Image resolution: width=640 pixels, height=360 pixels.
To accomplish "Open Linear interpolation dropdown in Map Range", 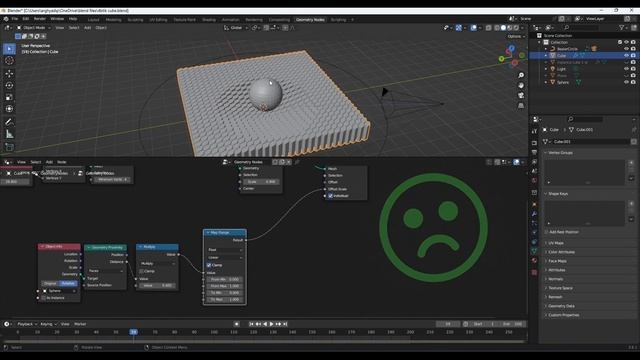I will [225, 258].
